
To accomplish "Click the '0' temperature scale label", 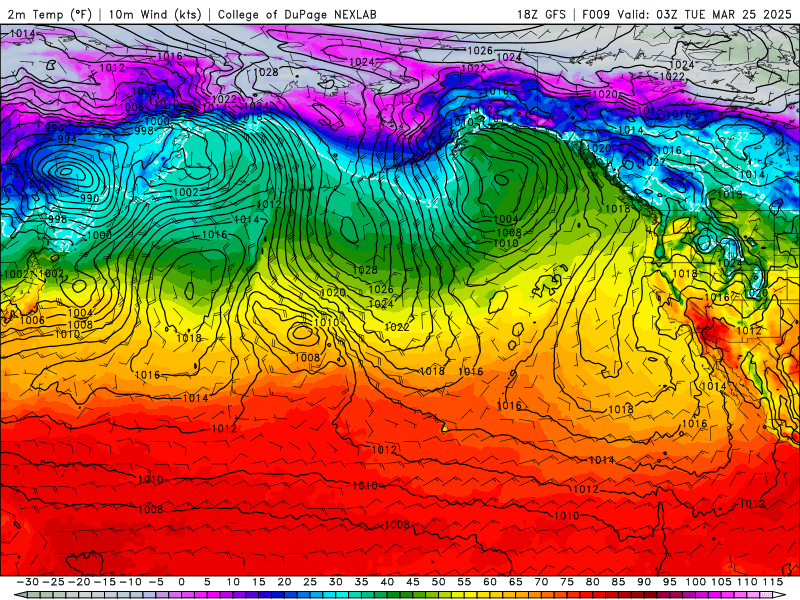I will [x=182, y=582].
